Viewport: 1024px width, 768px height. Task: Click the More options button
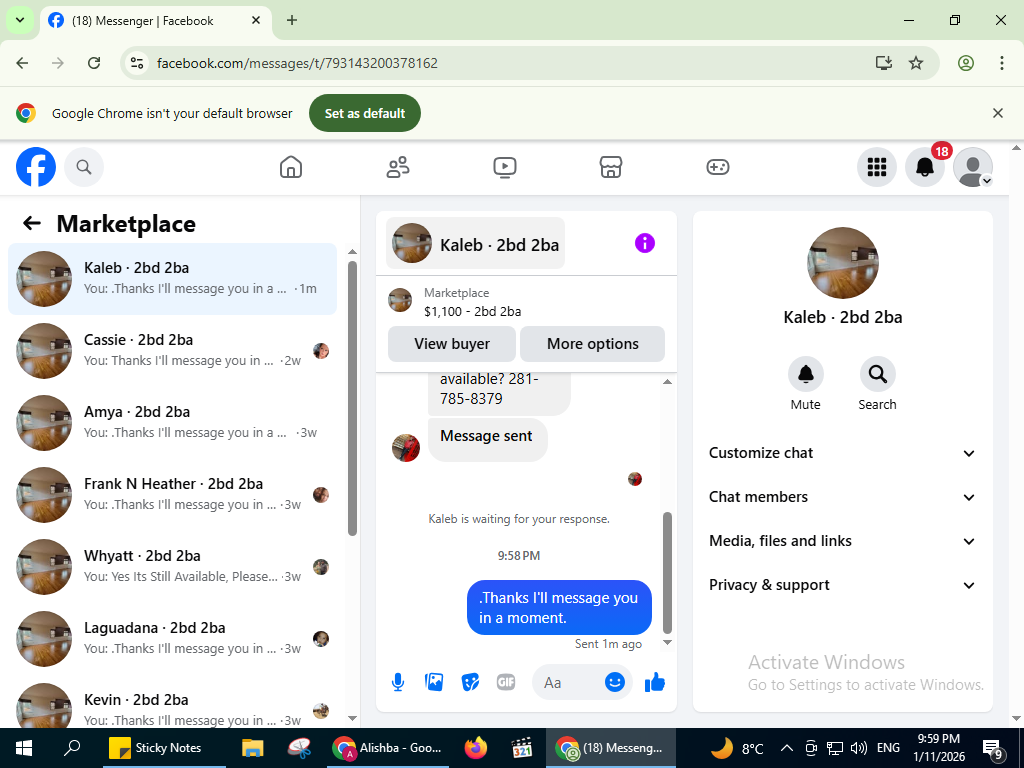point(592,344)
